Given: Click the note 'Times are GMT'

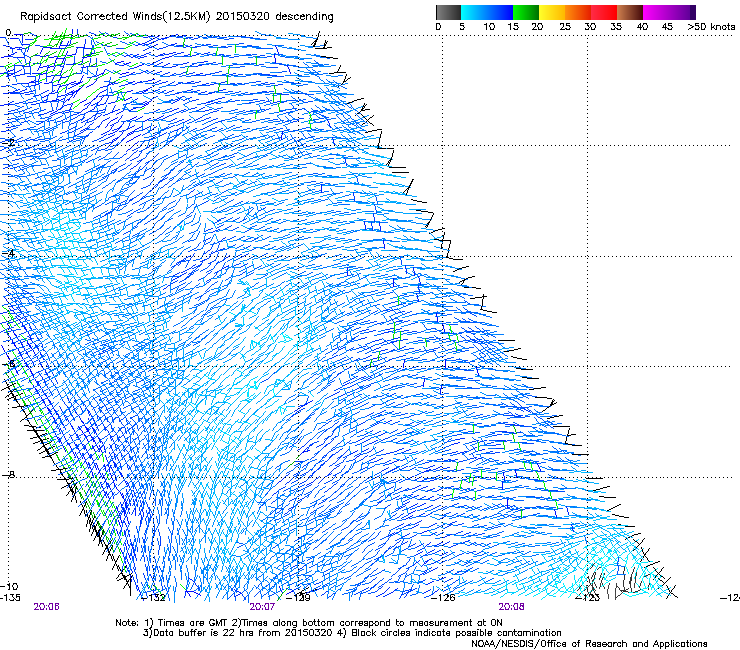Looking at the screenshot, I should [193, 623].
